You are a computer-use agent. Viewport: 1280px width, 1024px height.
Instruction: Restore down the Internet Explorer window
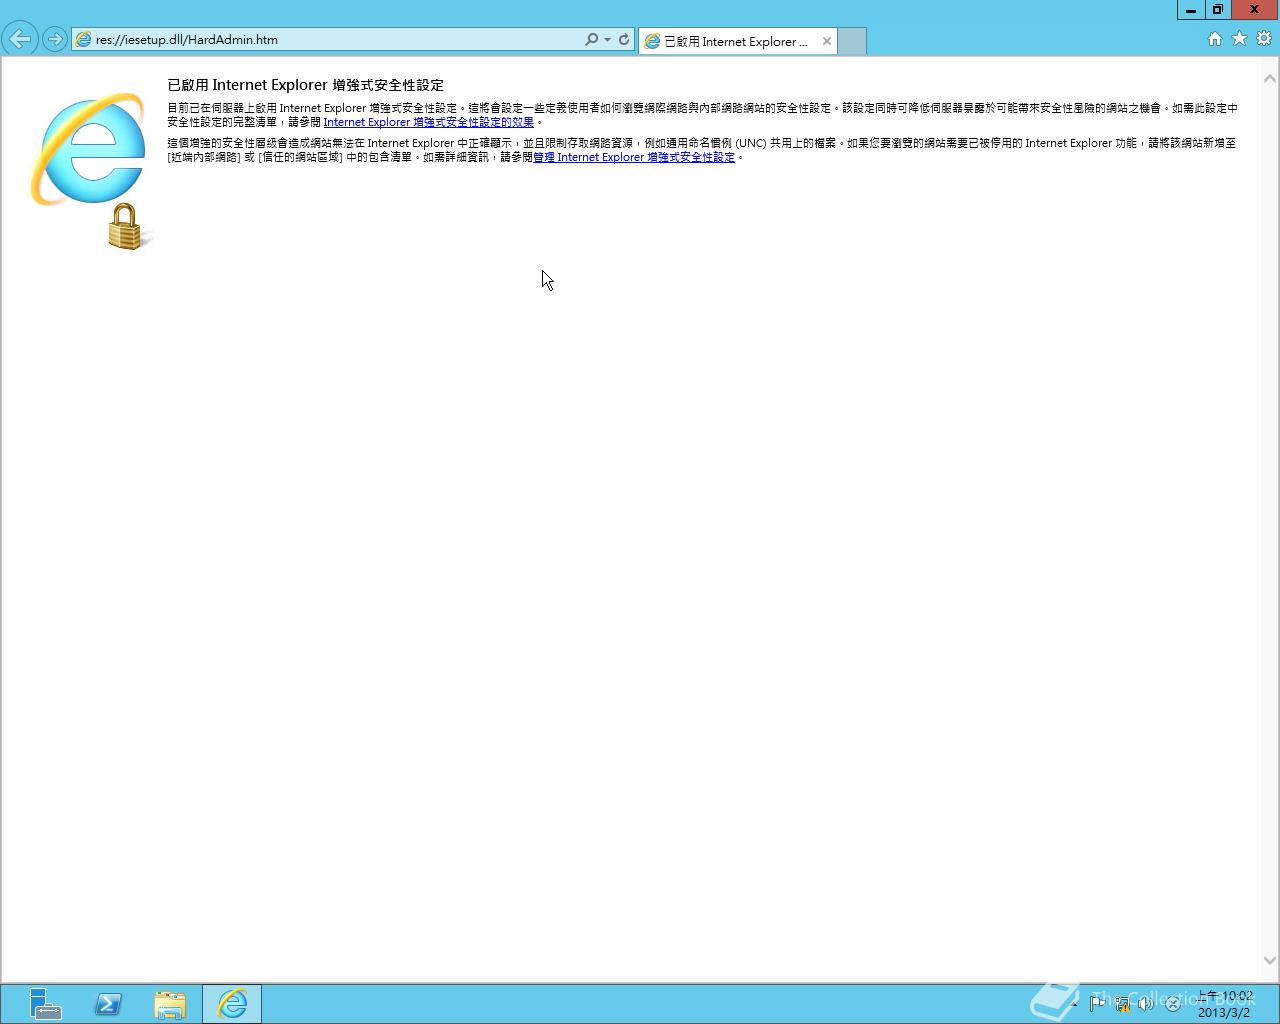click(x=1217, y=10)
